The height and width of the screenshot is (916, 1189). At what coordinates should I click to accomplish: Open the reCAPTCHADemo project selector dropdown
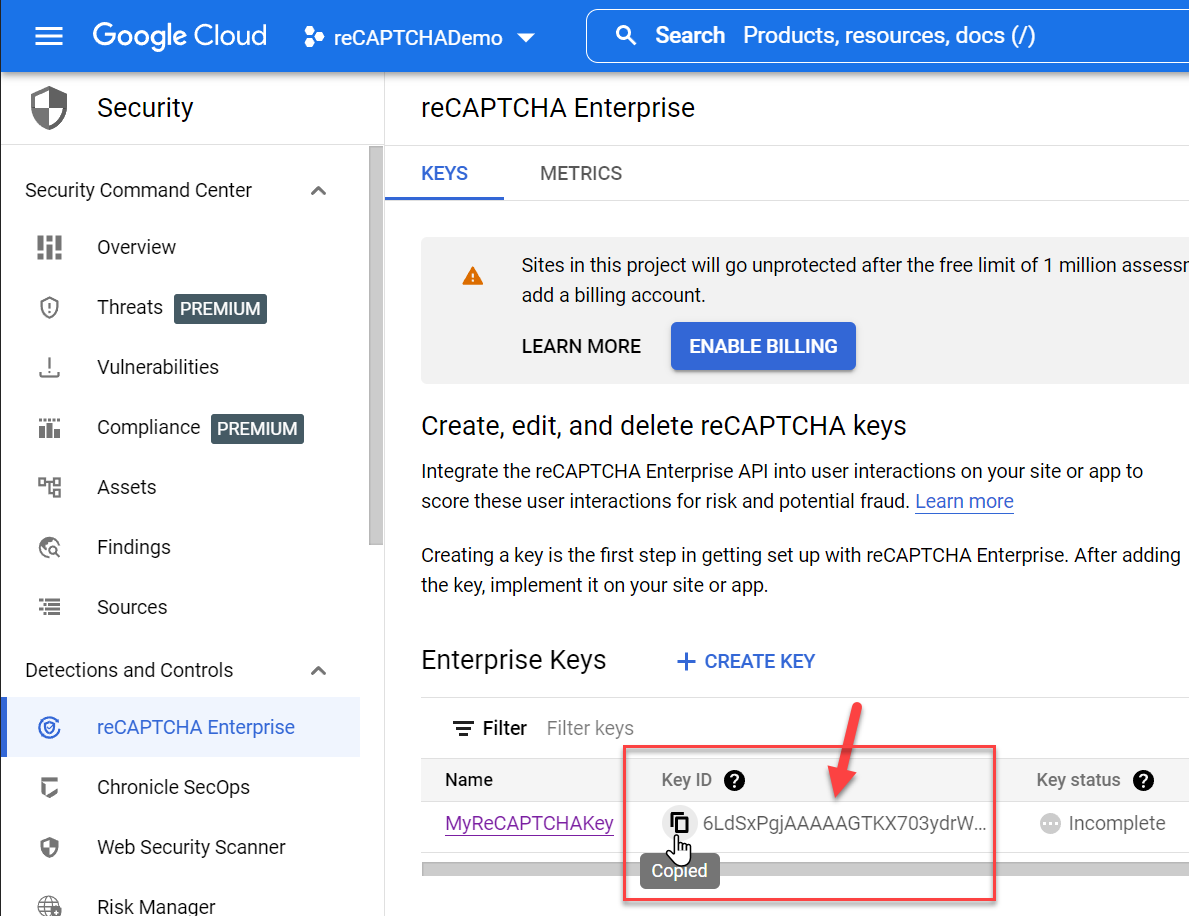coord(419,37)
